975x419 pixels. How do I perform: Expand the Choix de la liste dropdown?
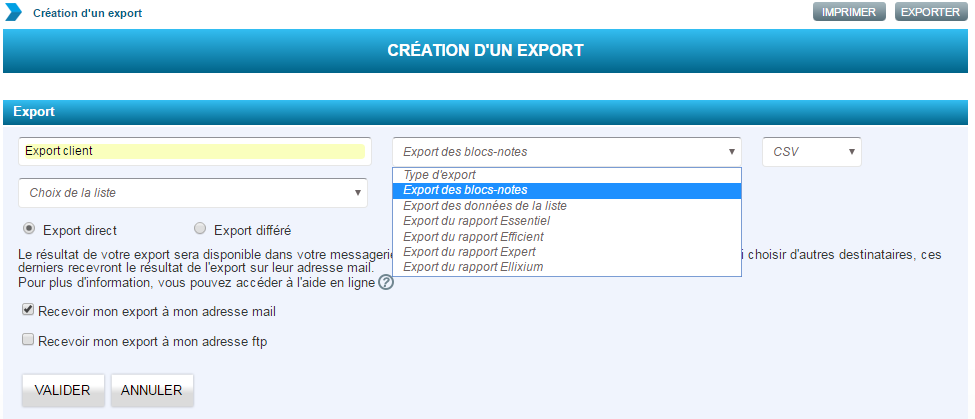pyautogui.click(x=193, y=193)
